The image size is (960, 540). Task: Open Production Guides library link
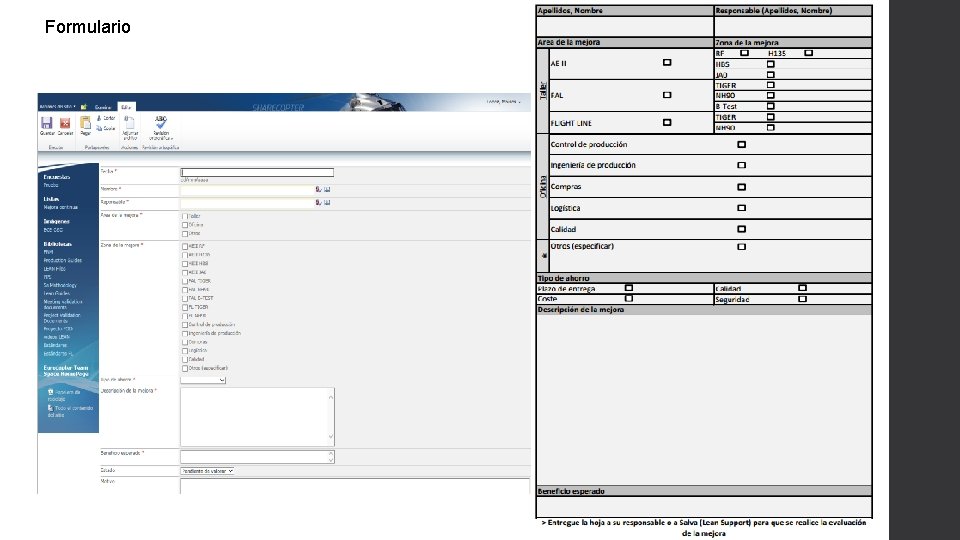62,260
